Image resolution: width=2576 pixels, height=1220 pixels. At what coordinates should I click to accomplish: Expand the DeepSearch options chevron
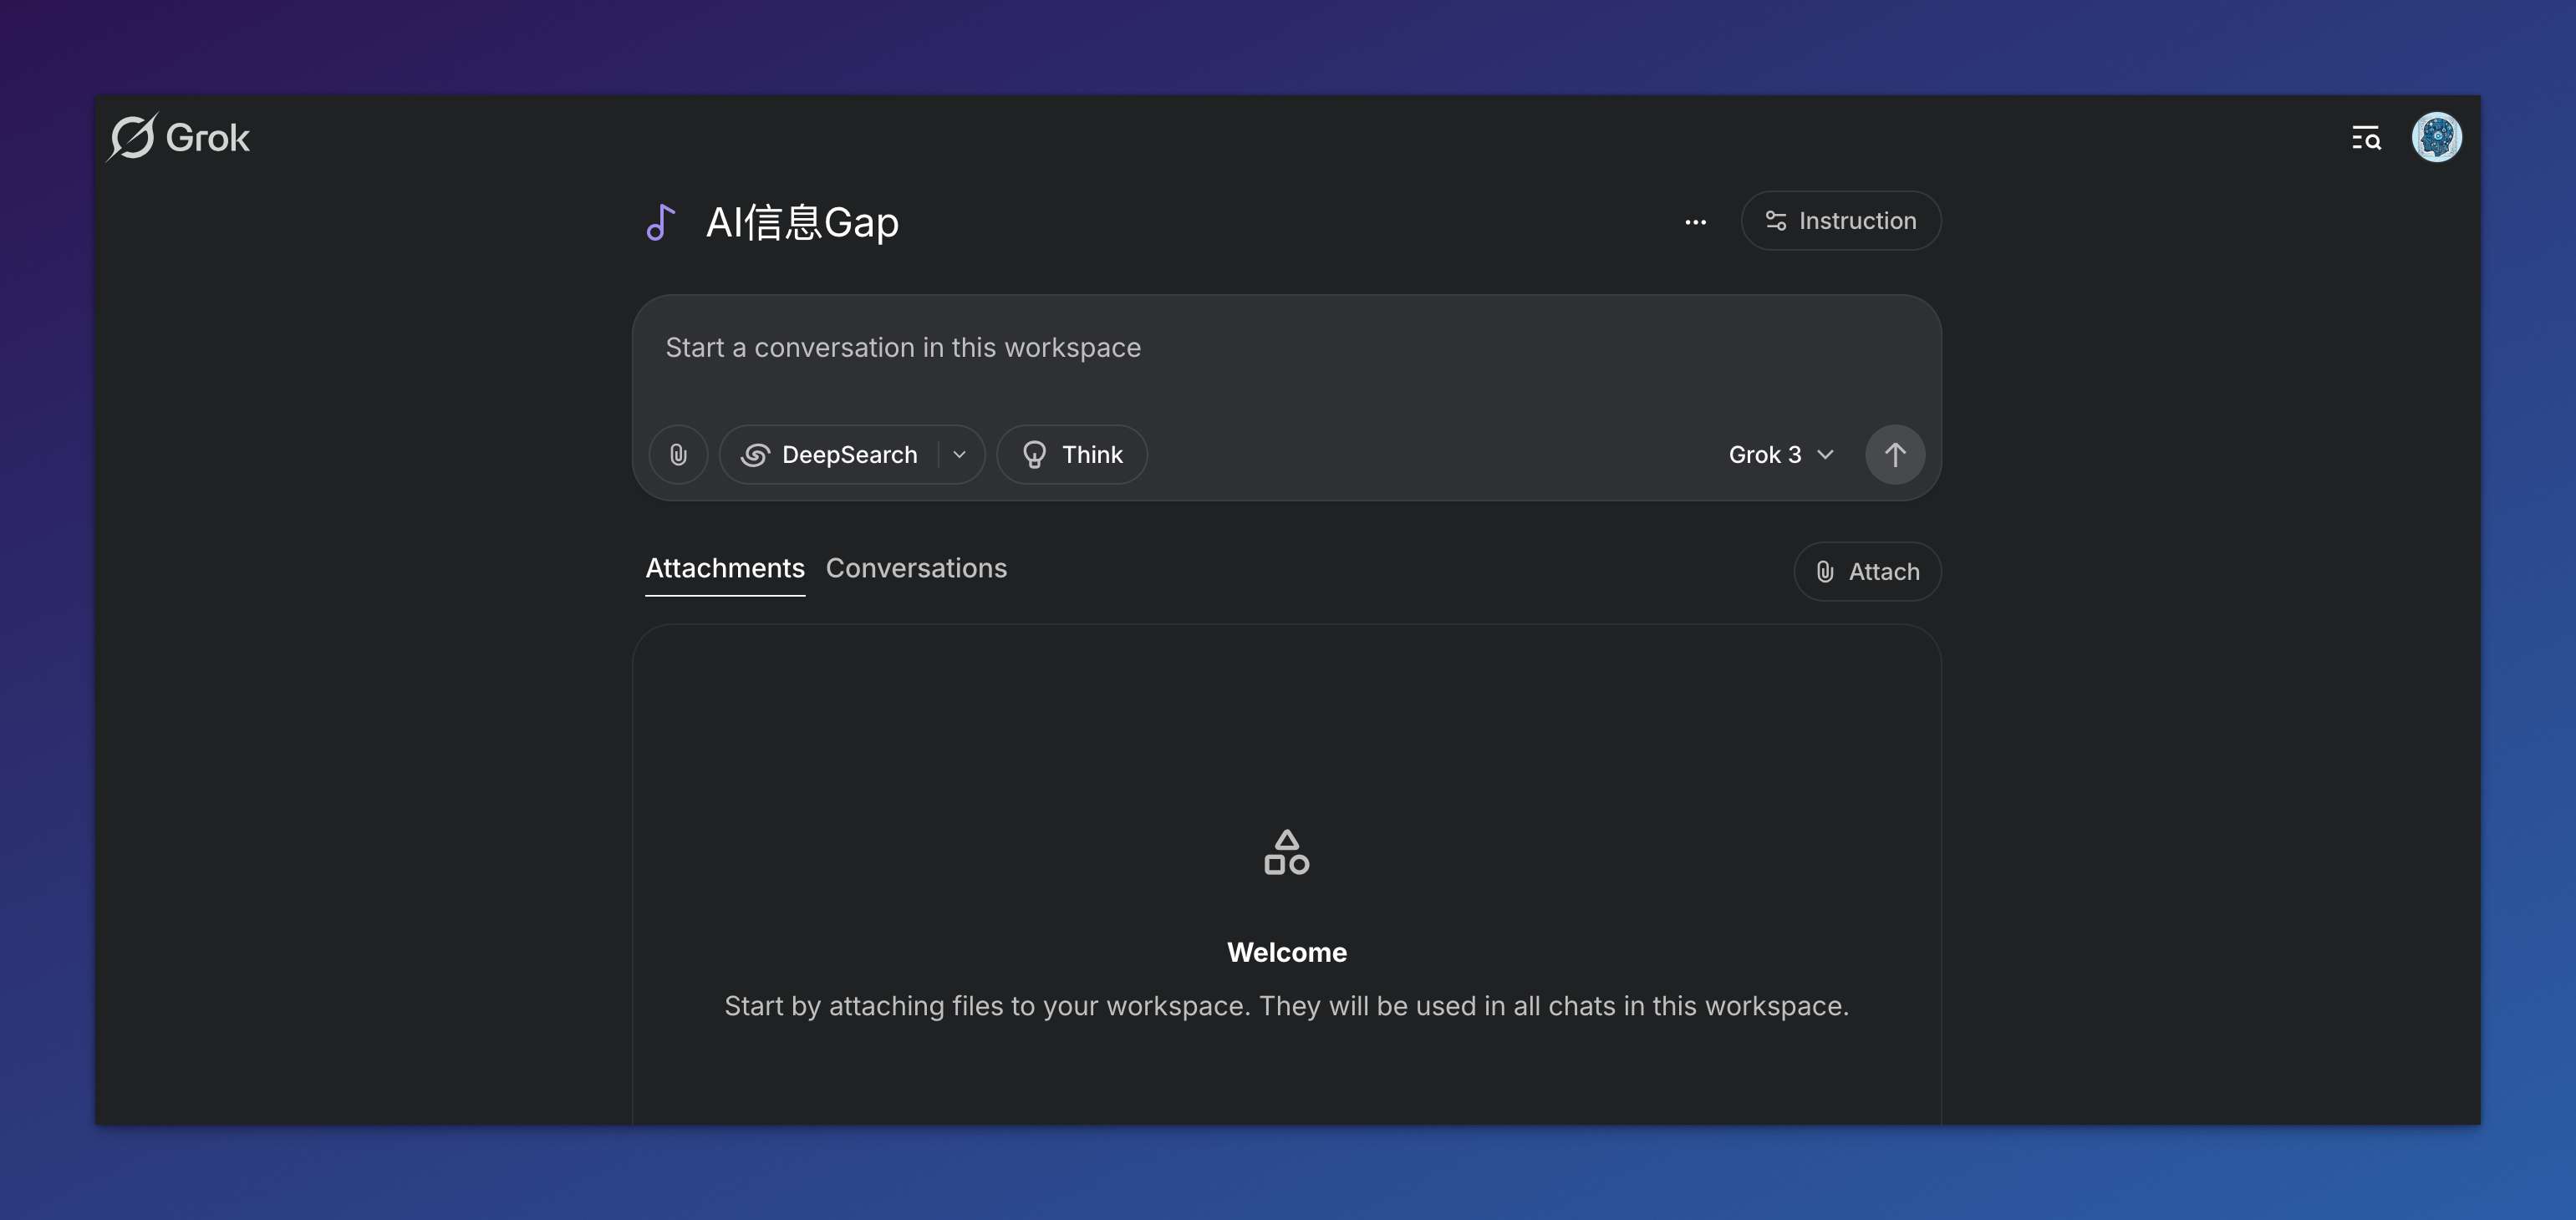click(x=960, y=455)
